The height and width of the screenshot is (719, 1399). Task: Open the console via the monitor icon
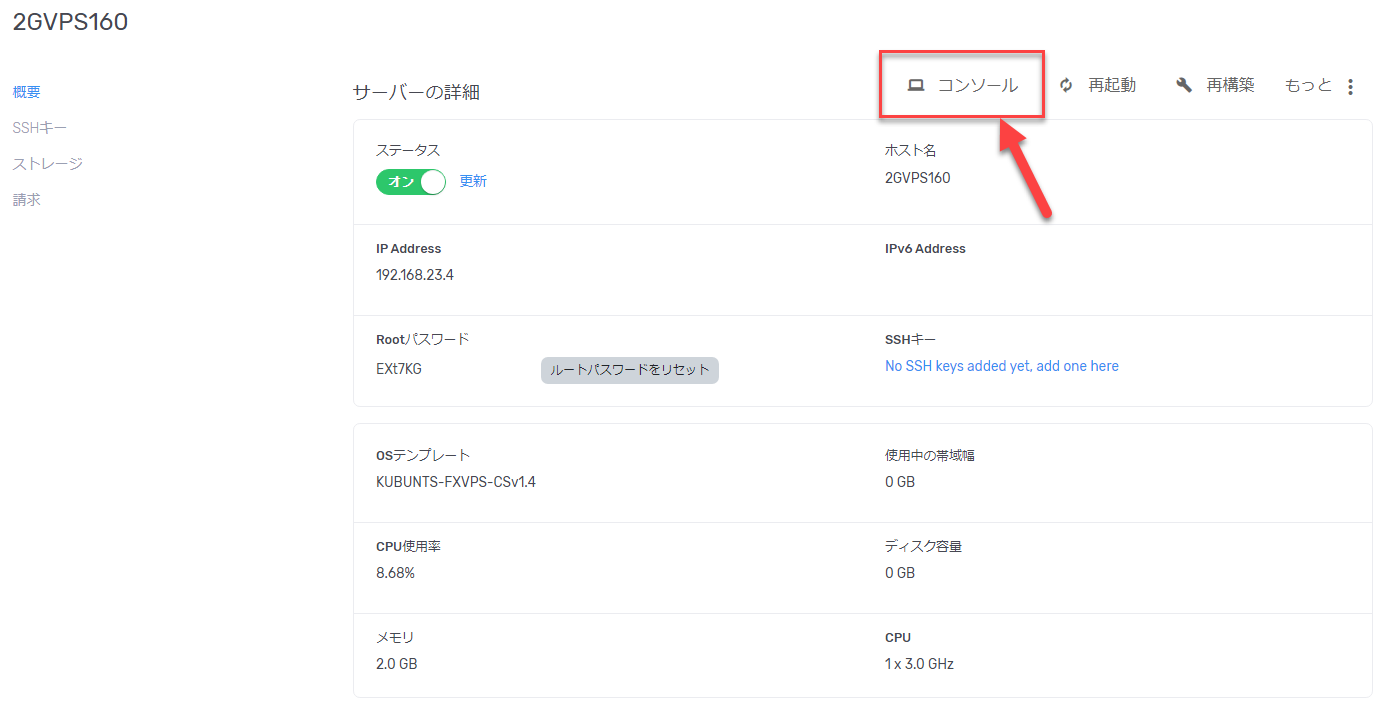915,85
